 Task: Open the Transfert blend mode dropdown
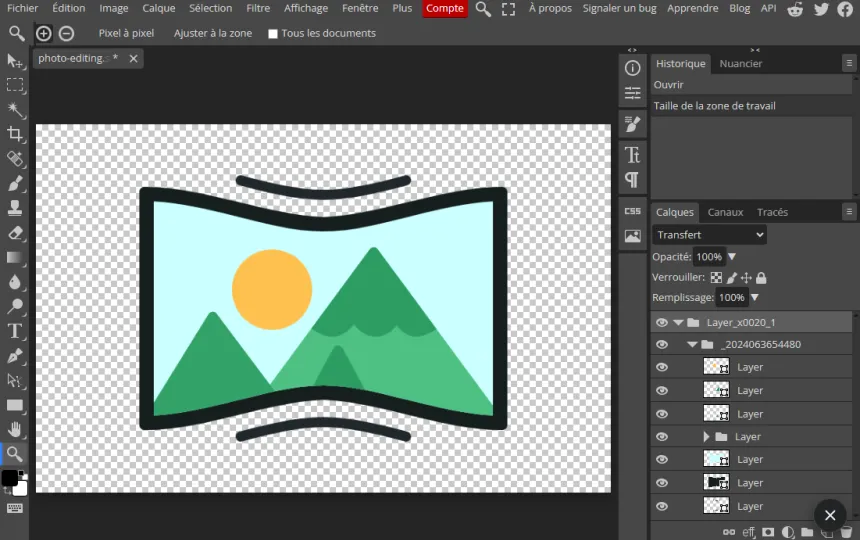tap(709, 235)
